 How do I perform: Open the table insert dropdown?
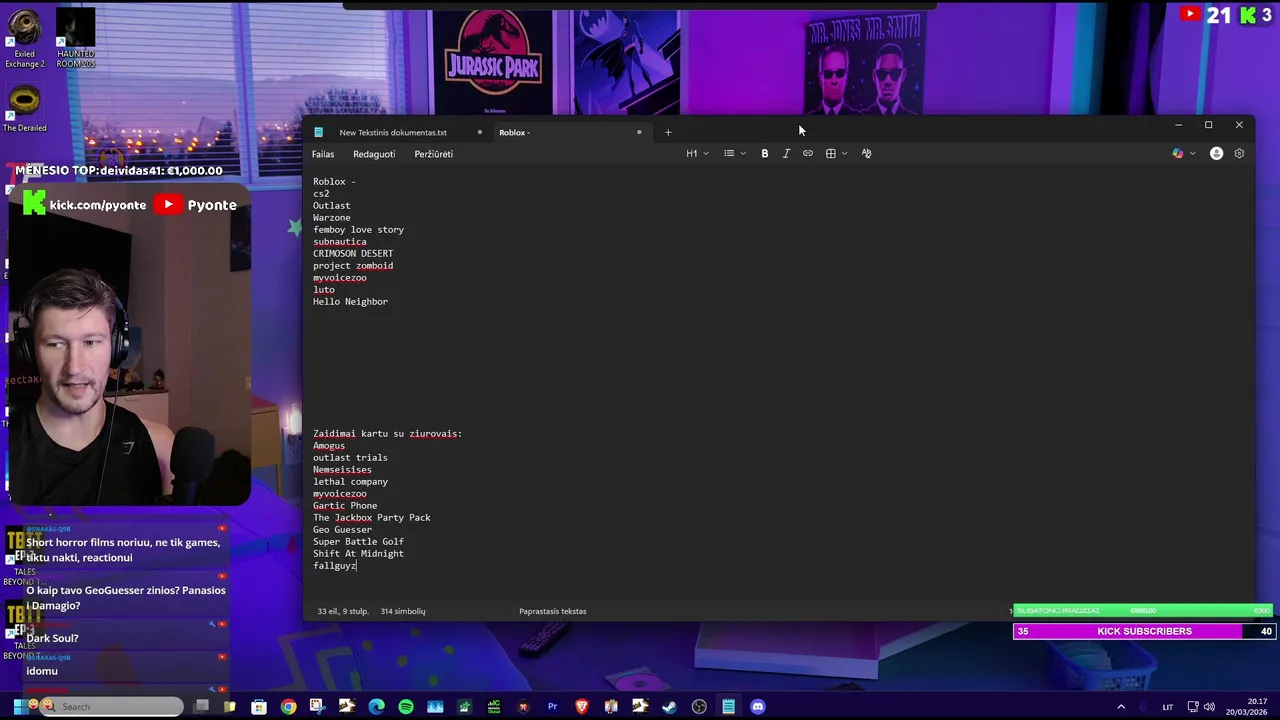837,154
